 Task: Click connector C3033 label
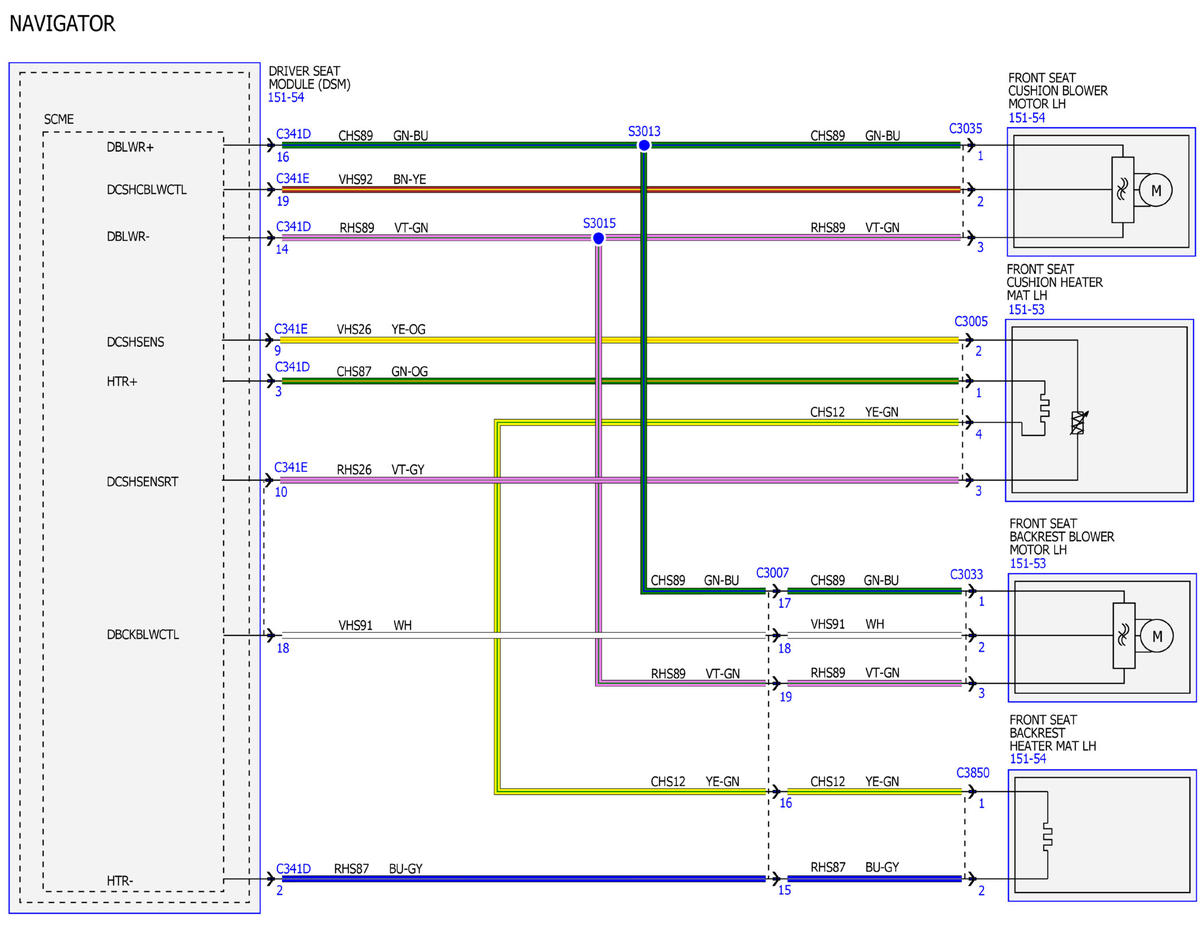(967, 574)
